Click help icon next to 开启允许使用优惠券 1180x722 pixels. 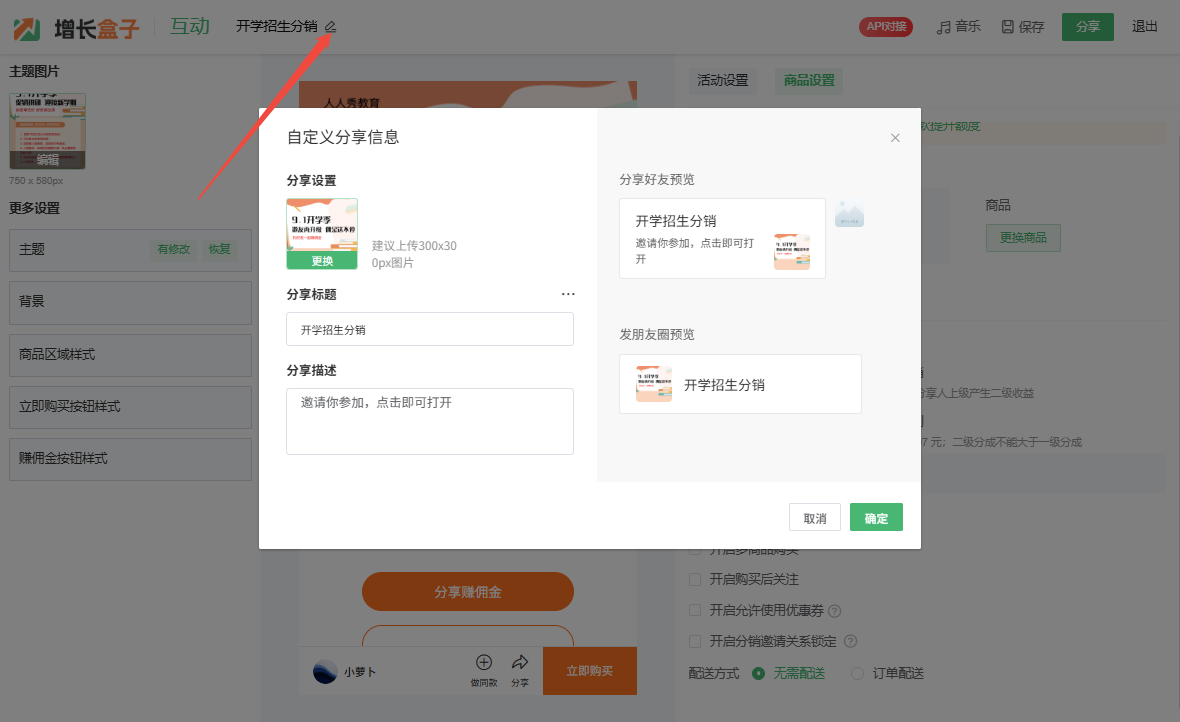point(834,611)
